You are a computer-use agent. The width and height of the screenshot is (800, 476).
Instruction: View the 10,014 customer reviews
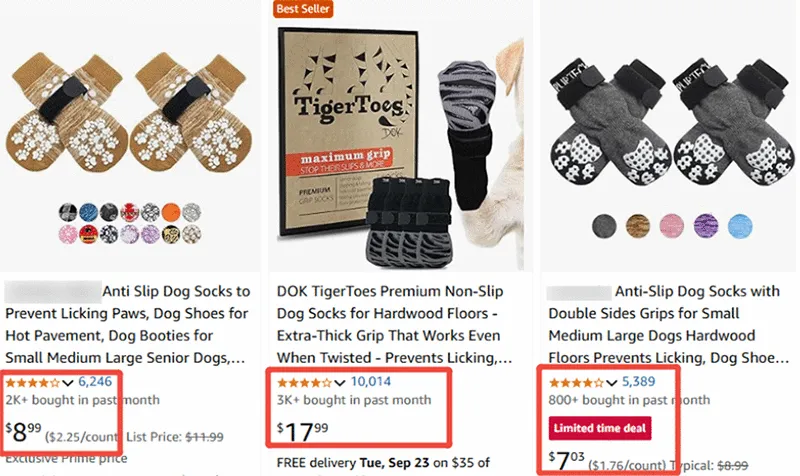[x=371, y=381]
